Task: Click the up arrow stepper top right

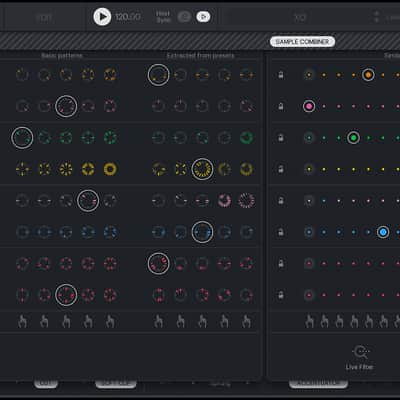Action: pyautogui.click(x=377, y=14)
